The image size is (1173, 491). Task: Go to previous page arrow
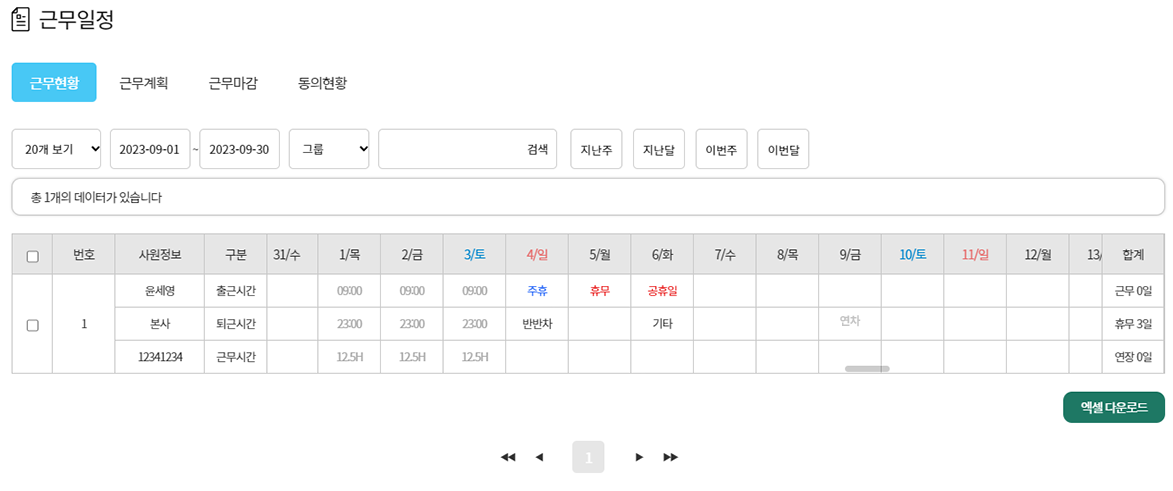tap(539, 457)
